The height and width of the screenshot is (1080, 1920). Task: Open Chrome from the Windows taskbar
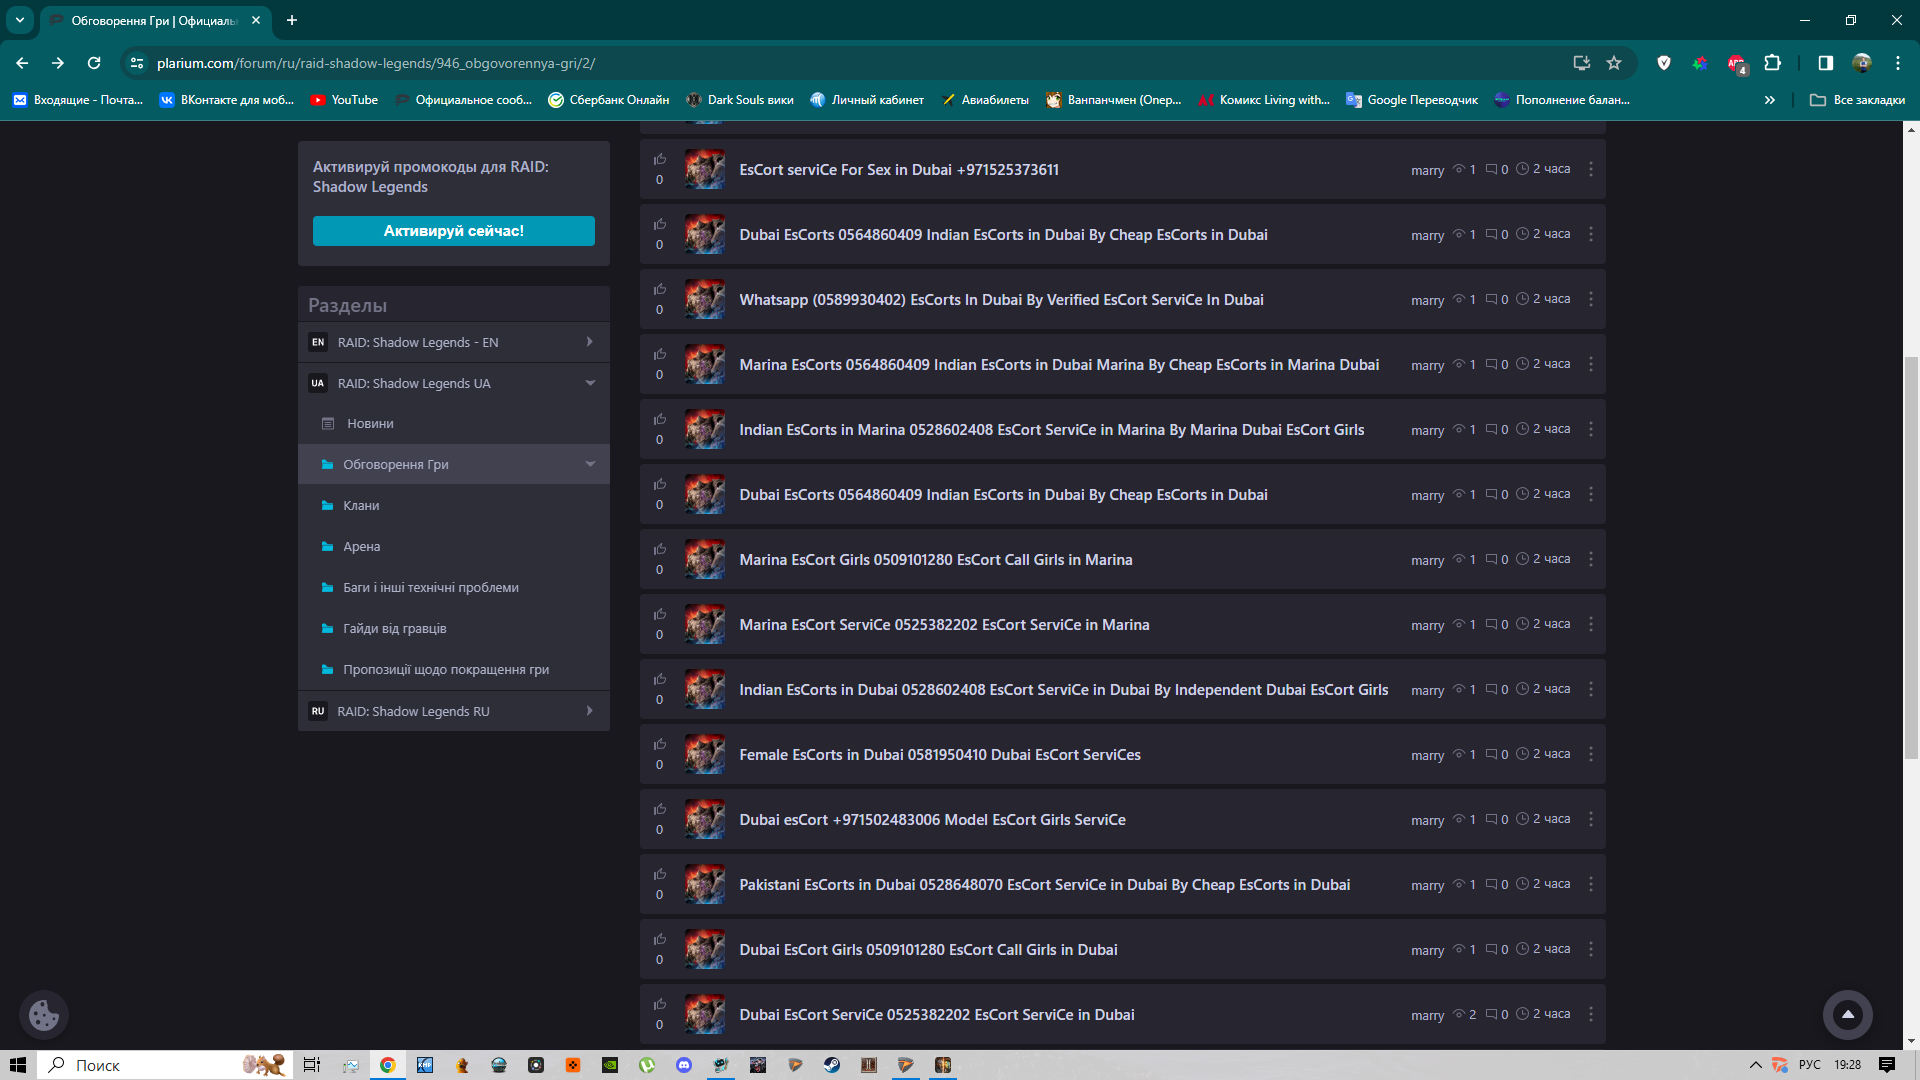388,1065
